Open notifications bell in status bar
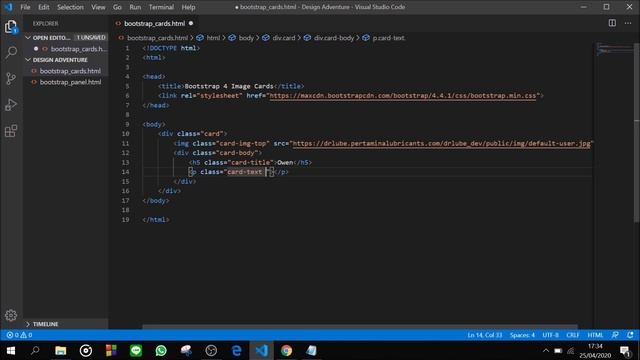 (630, 335)
